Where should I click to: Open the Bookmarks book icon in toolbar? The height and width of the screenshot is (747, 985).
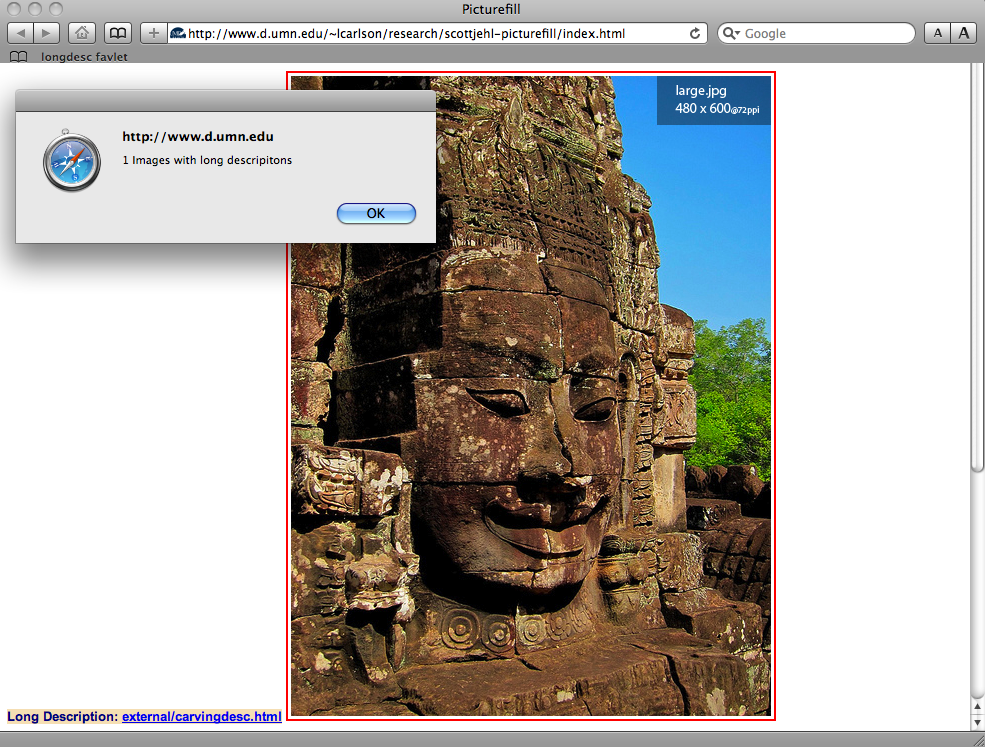point(118,33)
